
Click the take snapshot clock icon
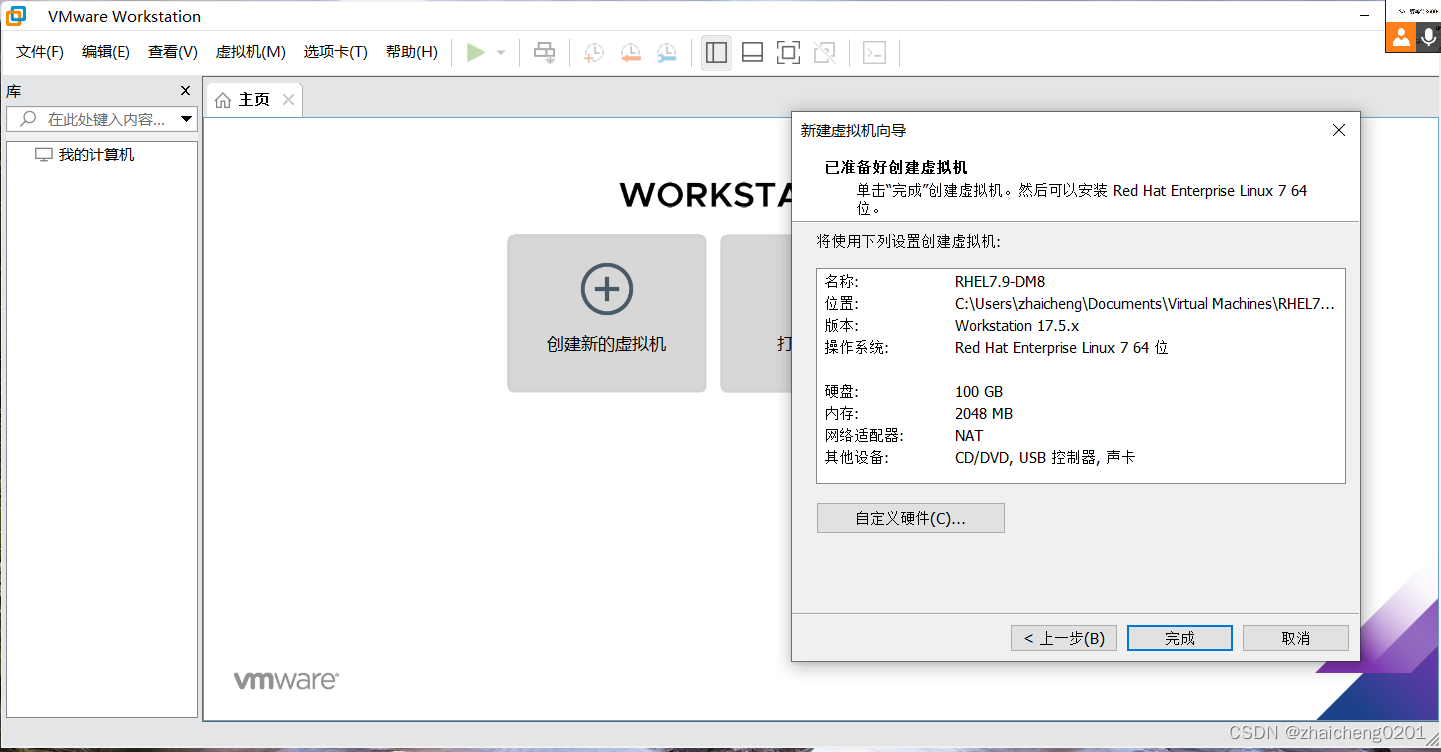coord(593,53)
